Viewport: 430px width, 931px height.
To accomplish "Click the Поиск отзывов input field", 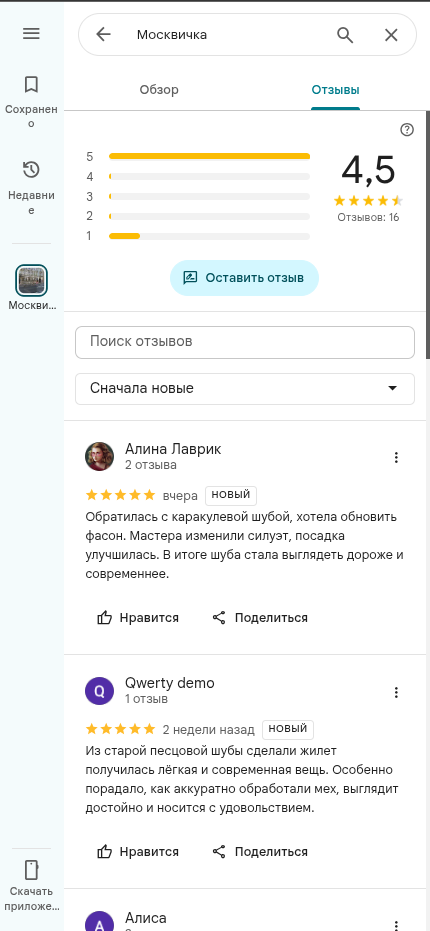I will point(245,342).
